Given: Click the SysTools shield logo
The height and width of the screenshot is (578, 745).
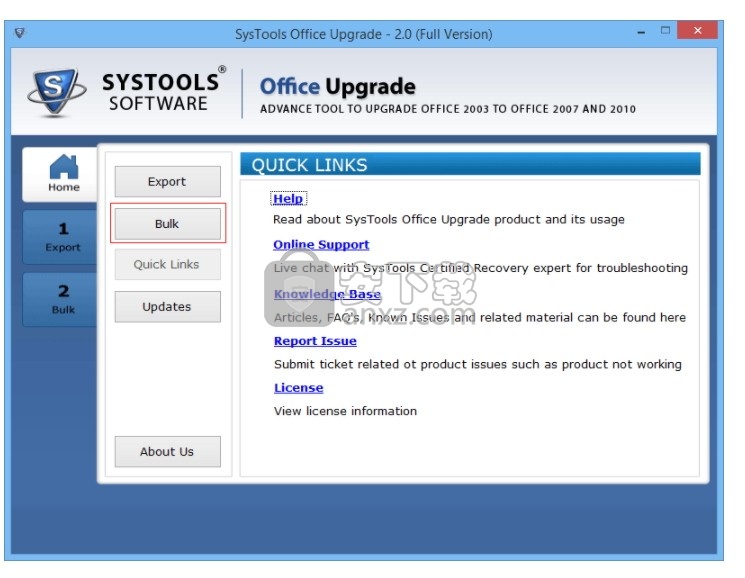Looking at the screenshot, I should coord(57,91).
